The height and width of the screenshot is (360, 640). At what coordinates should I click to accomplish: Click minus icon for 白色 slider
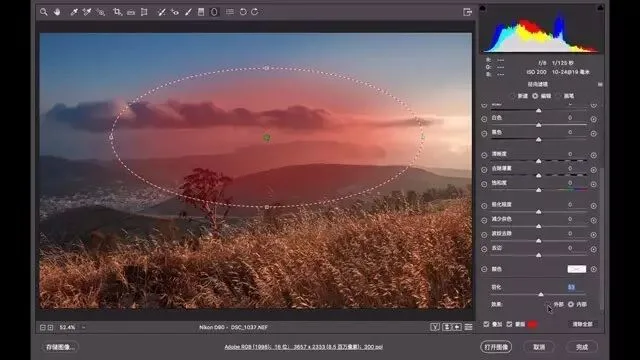(484, 119)
